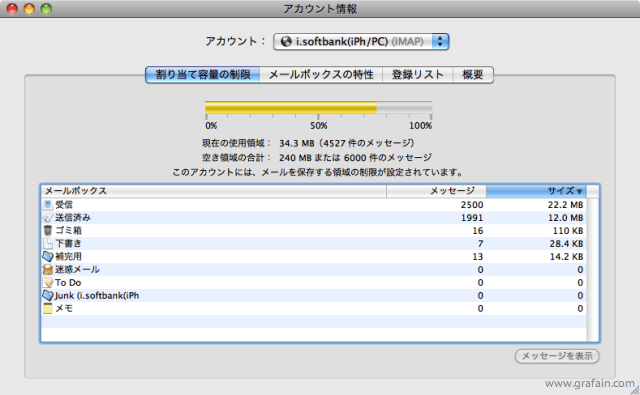Open the アカウント i.softbank account dropdown
Viewport: 640px width, 395px height.
click(361, 42)
